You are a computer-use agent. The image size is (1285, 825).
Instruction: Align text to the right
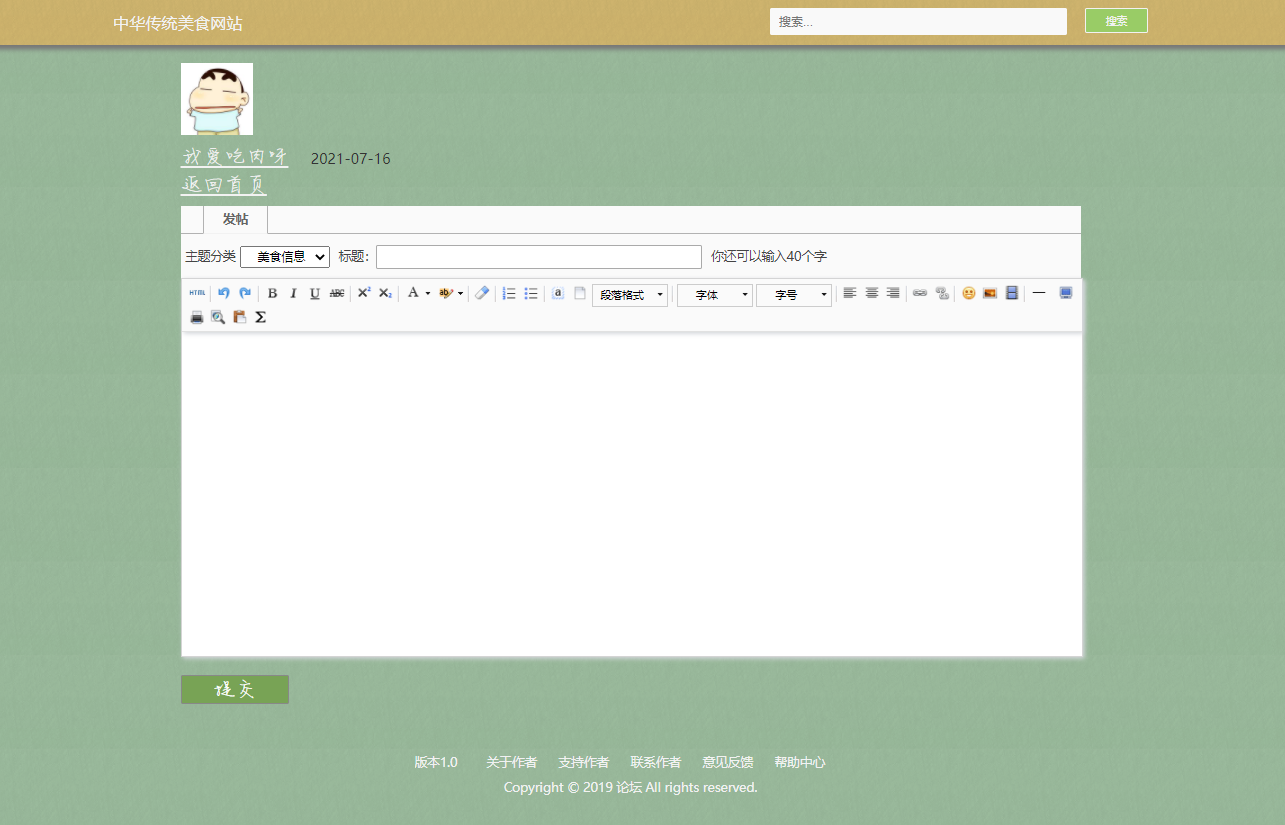[893, 293]
